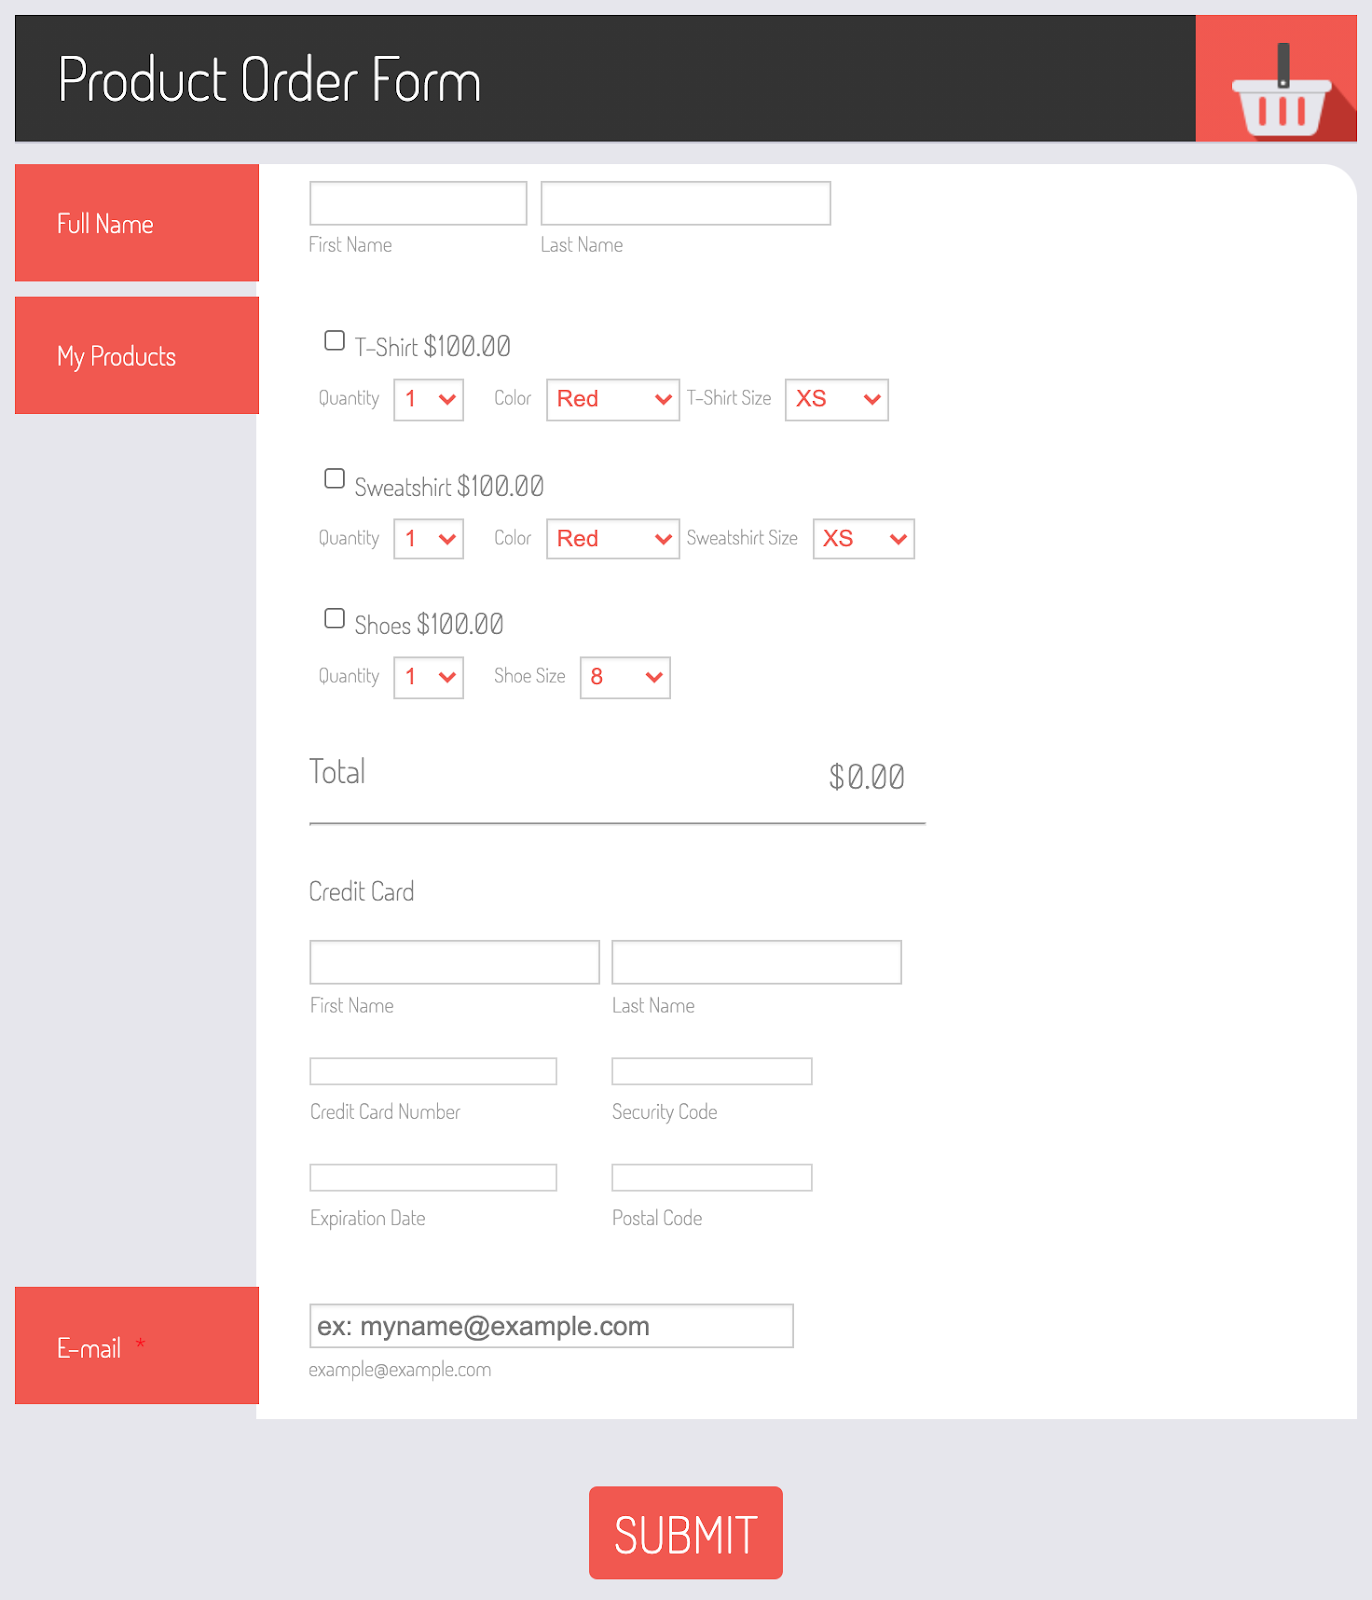Click the Full Name last name field
Viewport: 1372px width, 1600px height.
pyautogui.click(x=686, y=203)
